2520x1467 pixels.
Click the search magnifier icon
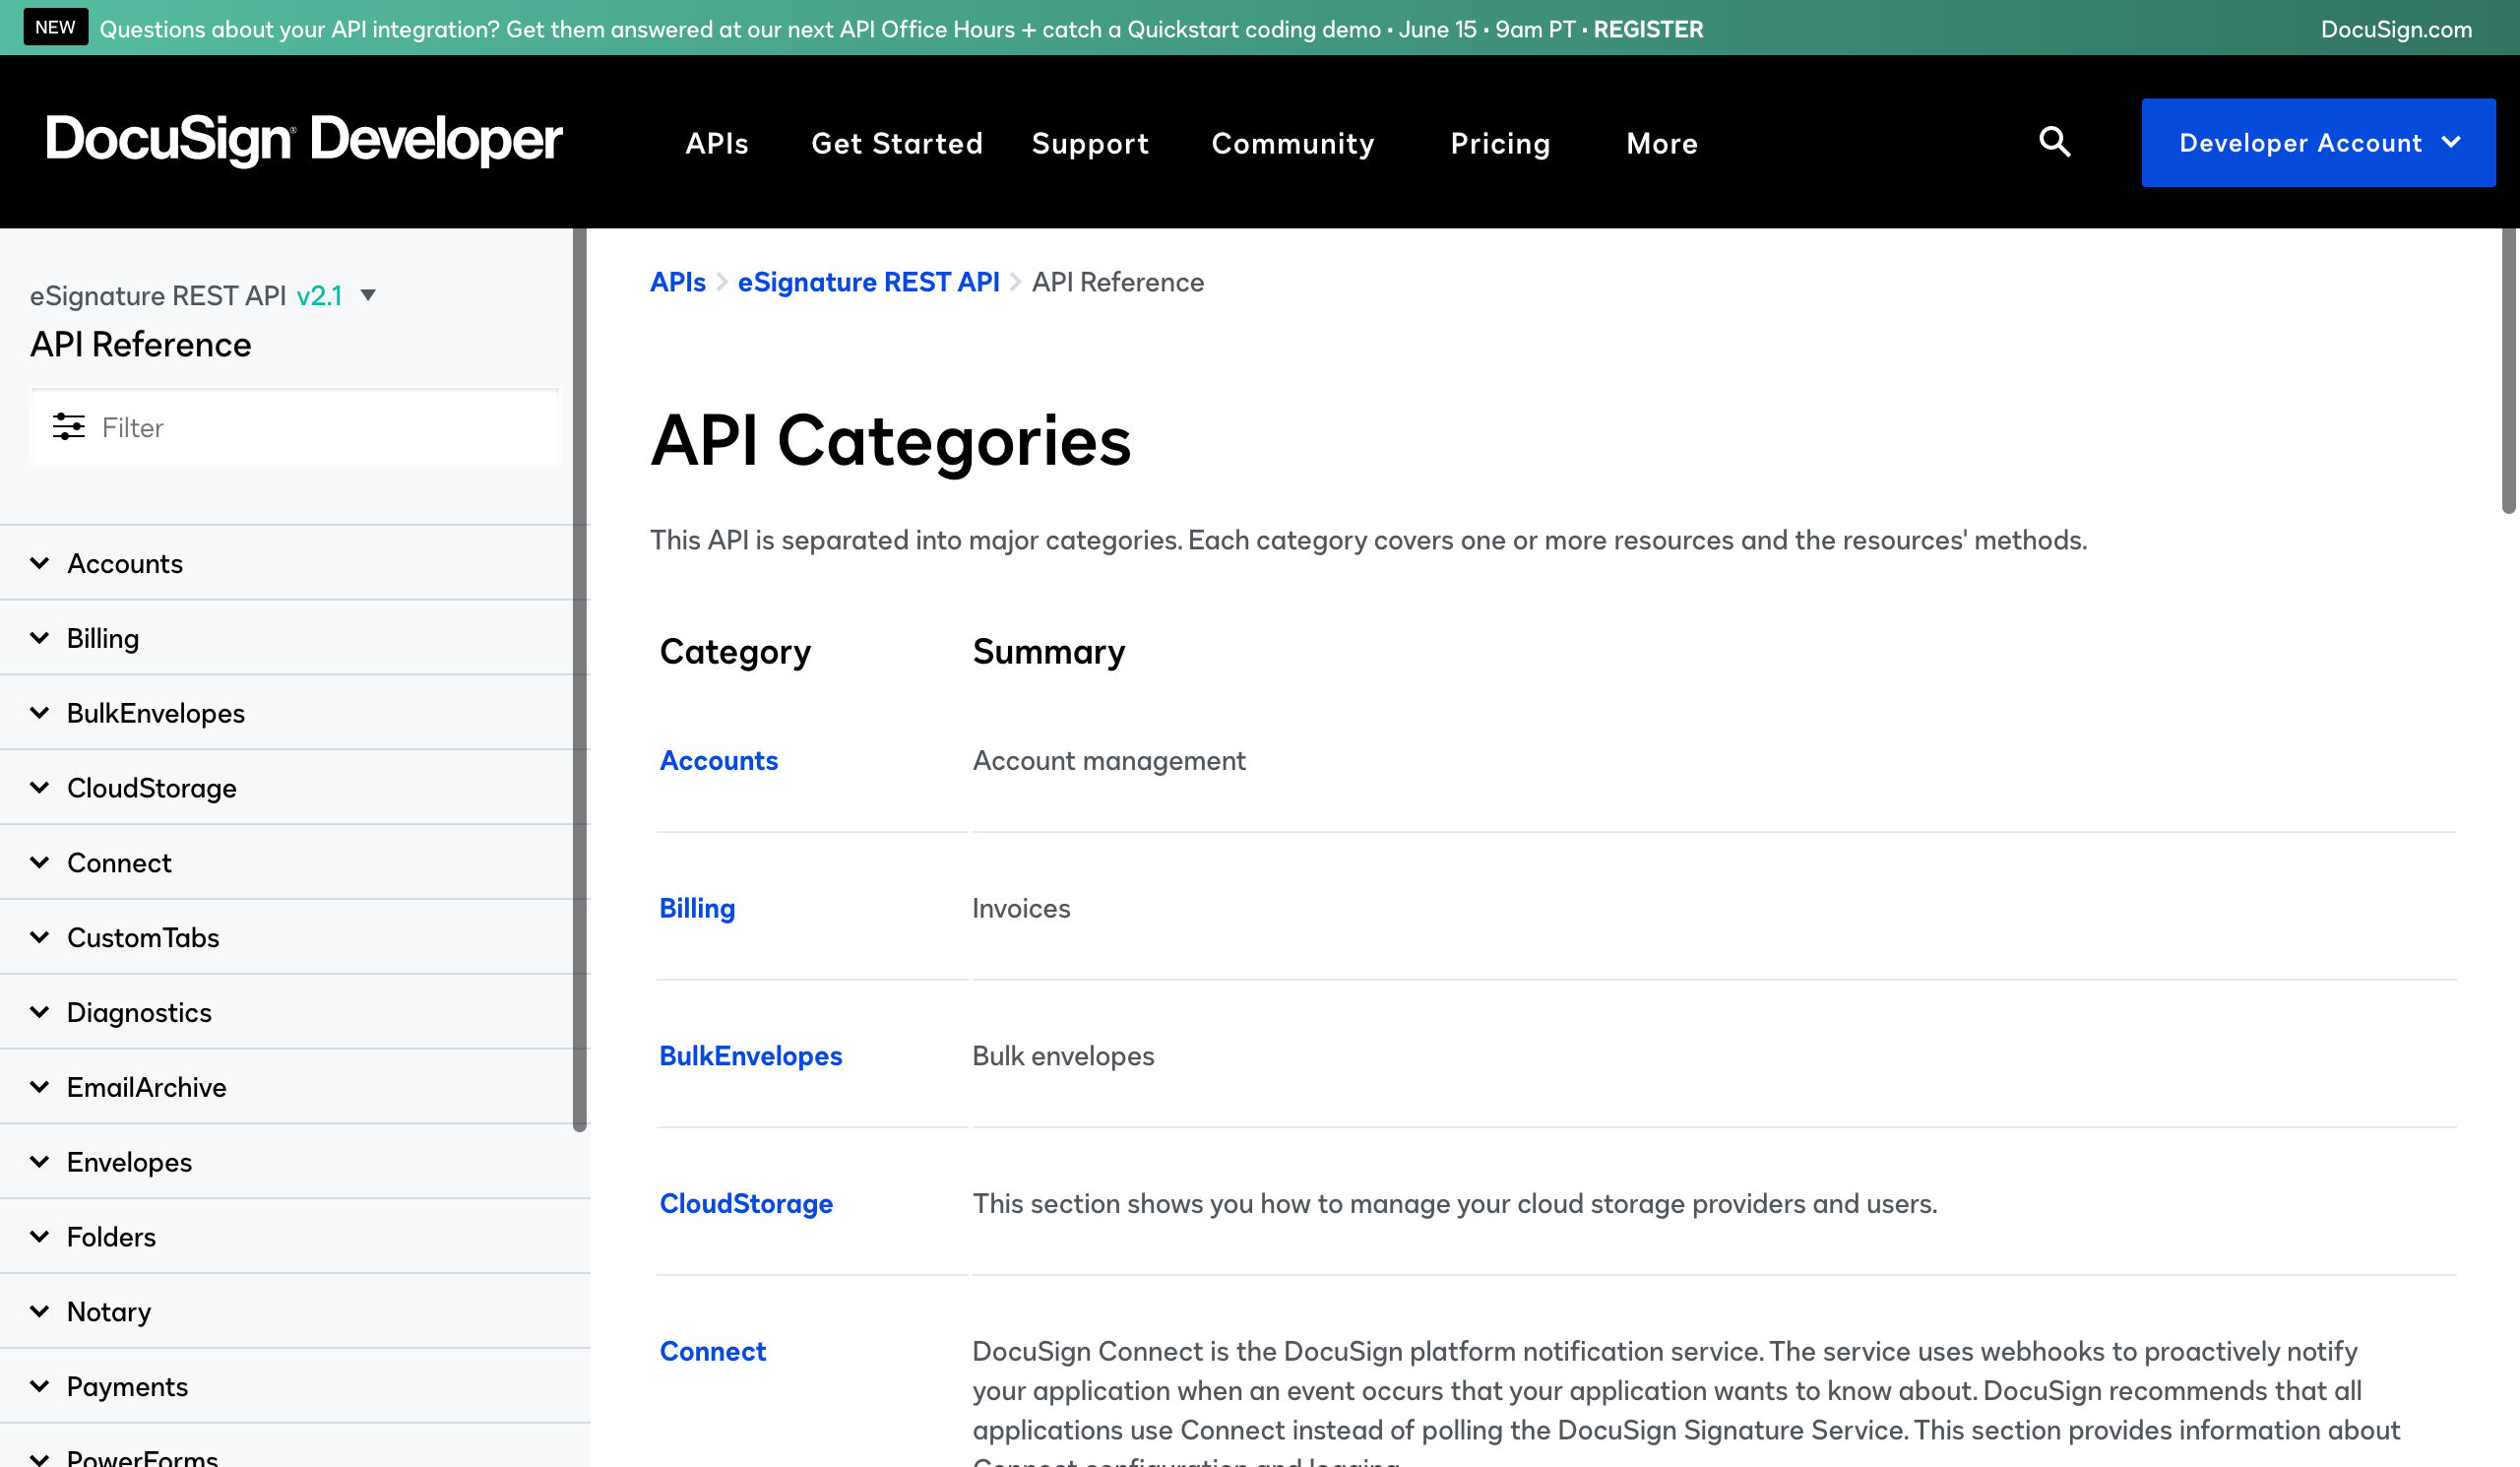(x=2054, y=142)
